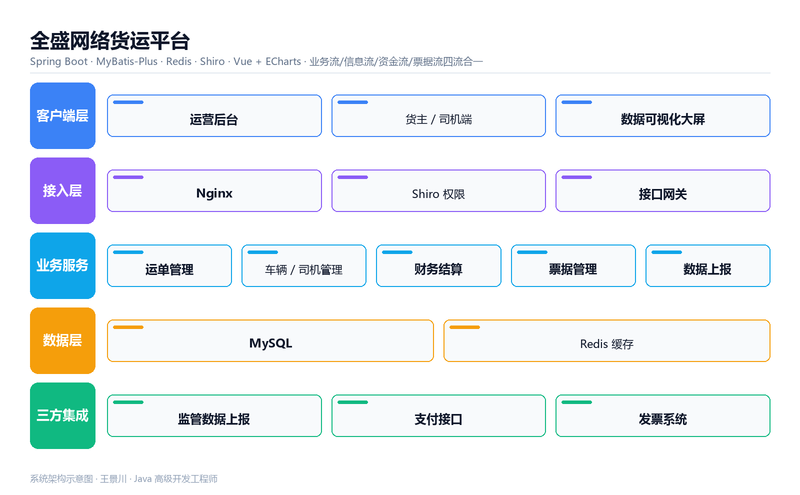Select the Redis 缓存 box
The image size is (800, 495).
(x=607, y=341)
